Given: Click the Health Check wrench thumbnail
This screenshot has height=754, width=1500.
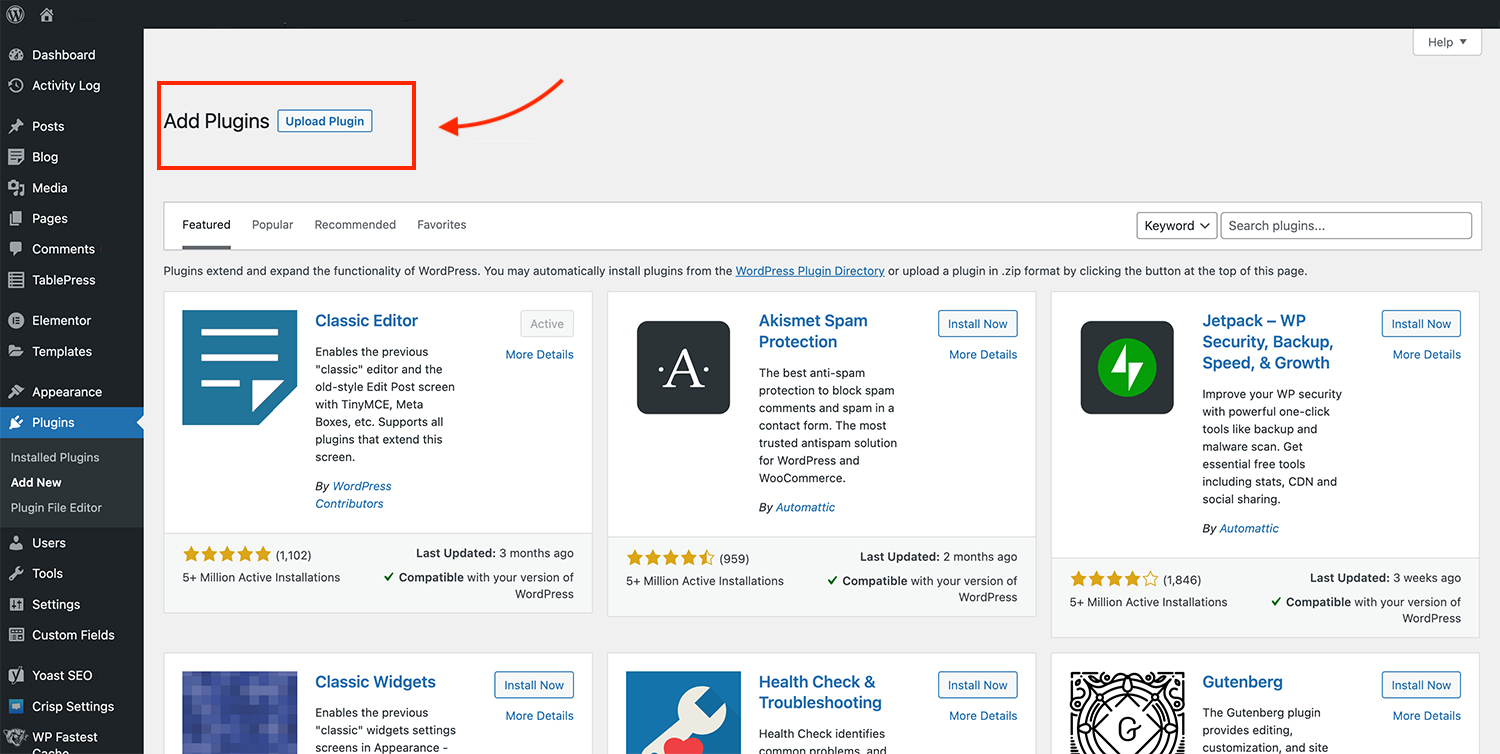Looking at the screenshot, I should pos(684,712).
